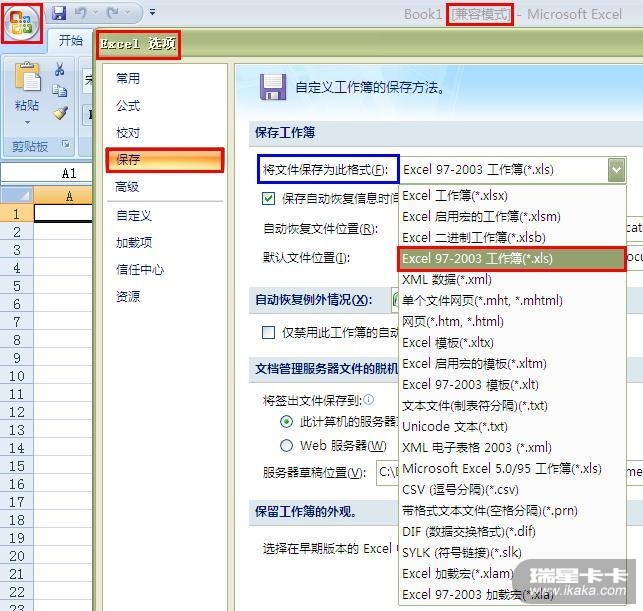Image resolution: width=643 pixels, height=611 pixels.
Task: Click cell A1 in the worksheet
Action: pos(63,214)
